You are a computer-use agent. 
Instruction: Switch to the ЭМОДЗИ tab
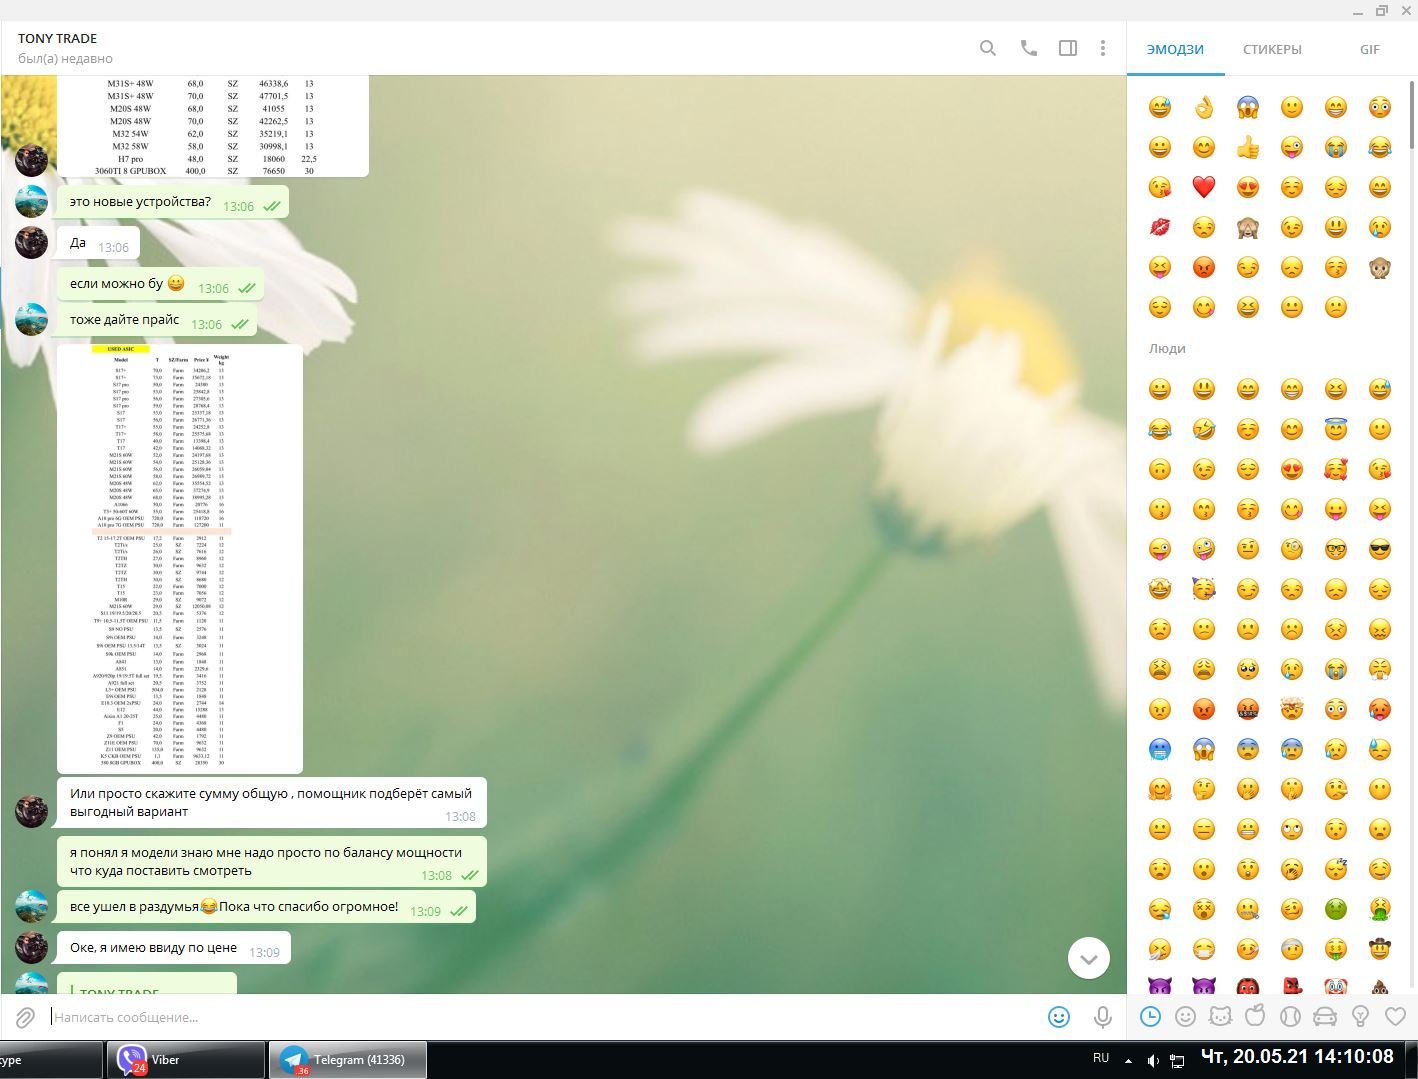click(1175, 49)
